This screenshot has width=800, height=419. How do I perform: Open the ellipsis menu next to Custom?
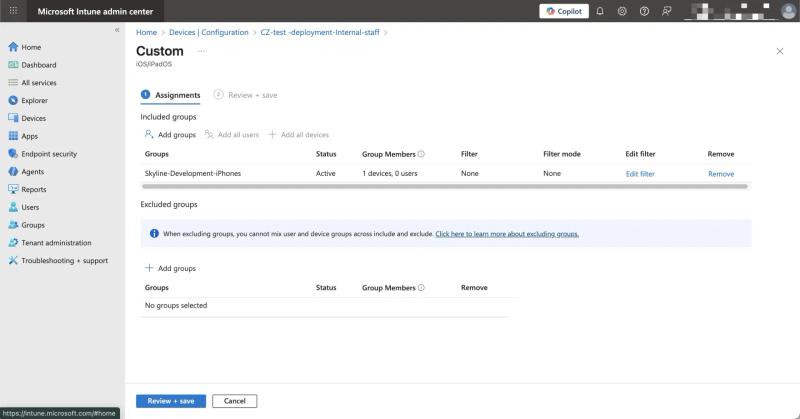pos(202,51)
